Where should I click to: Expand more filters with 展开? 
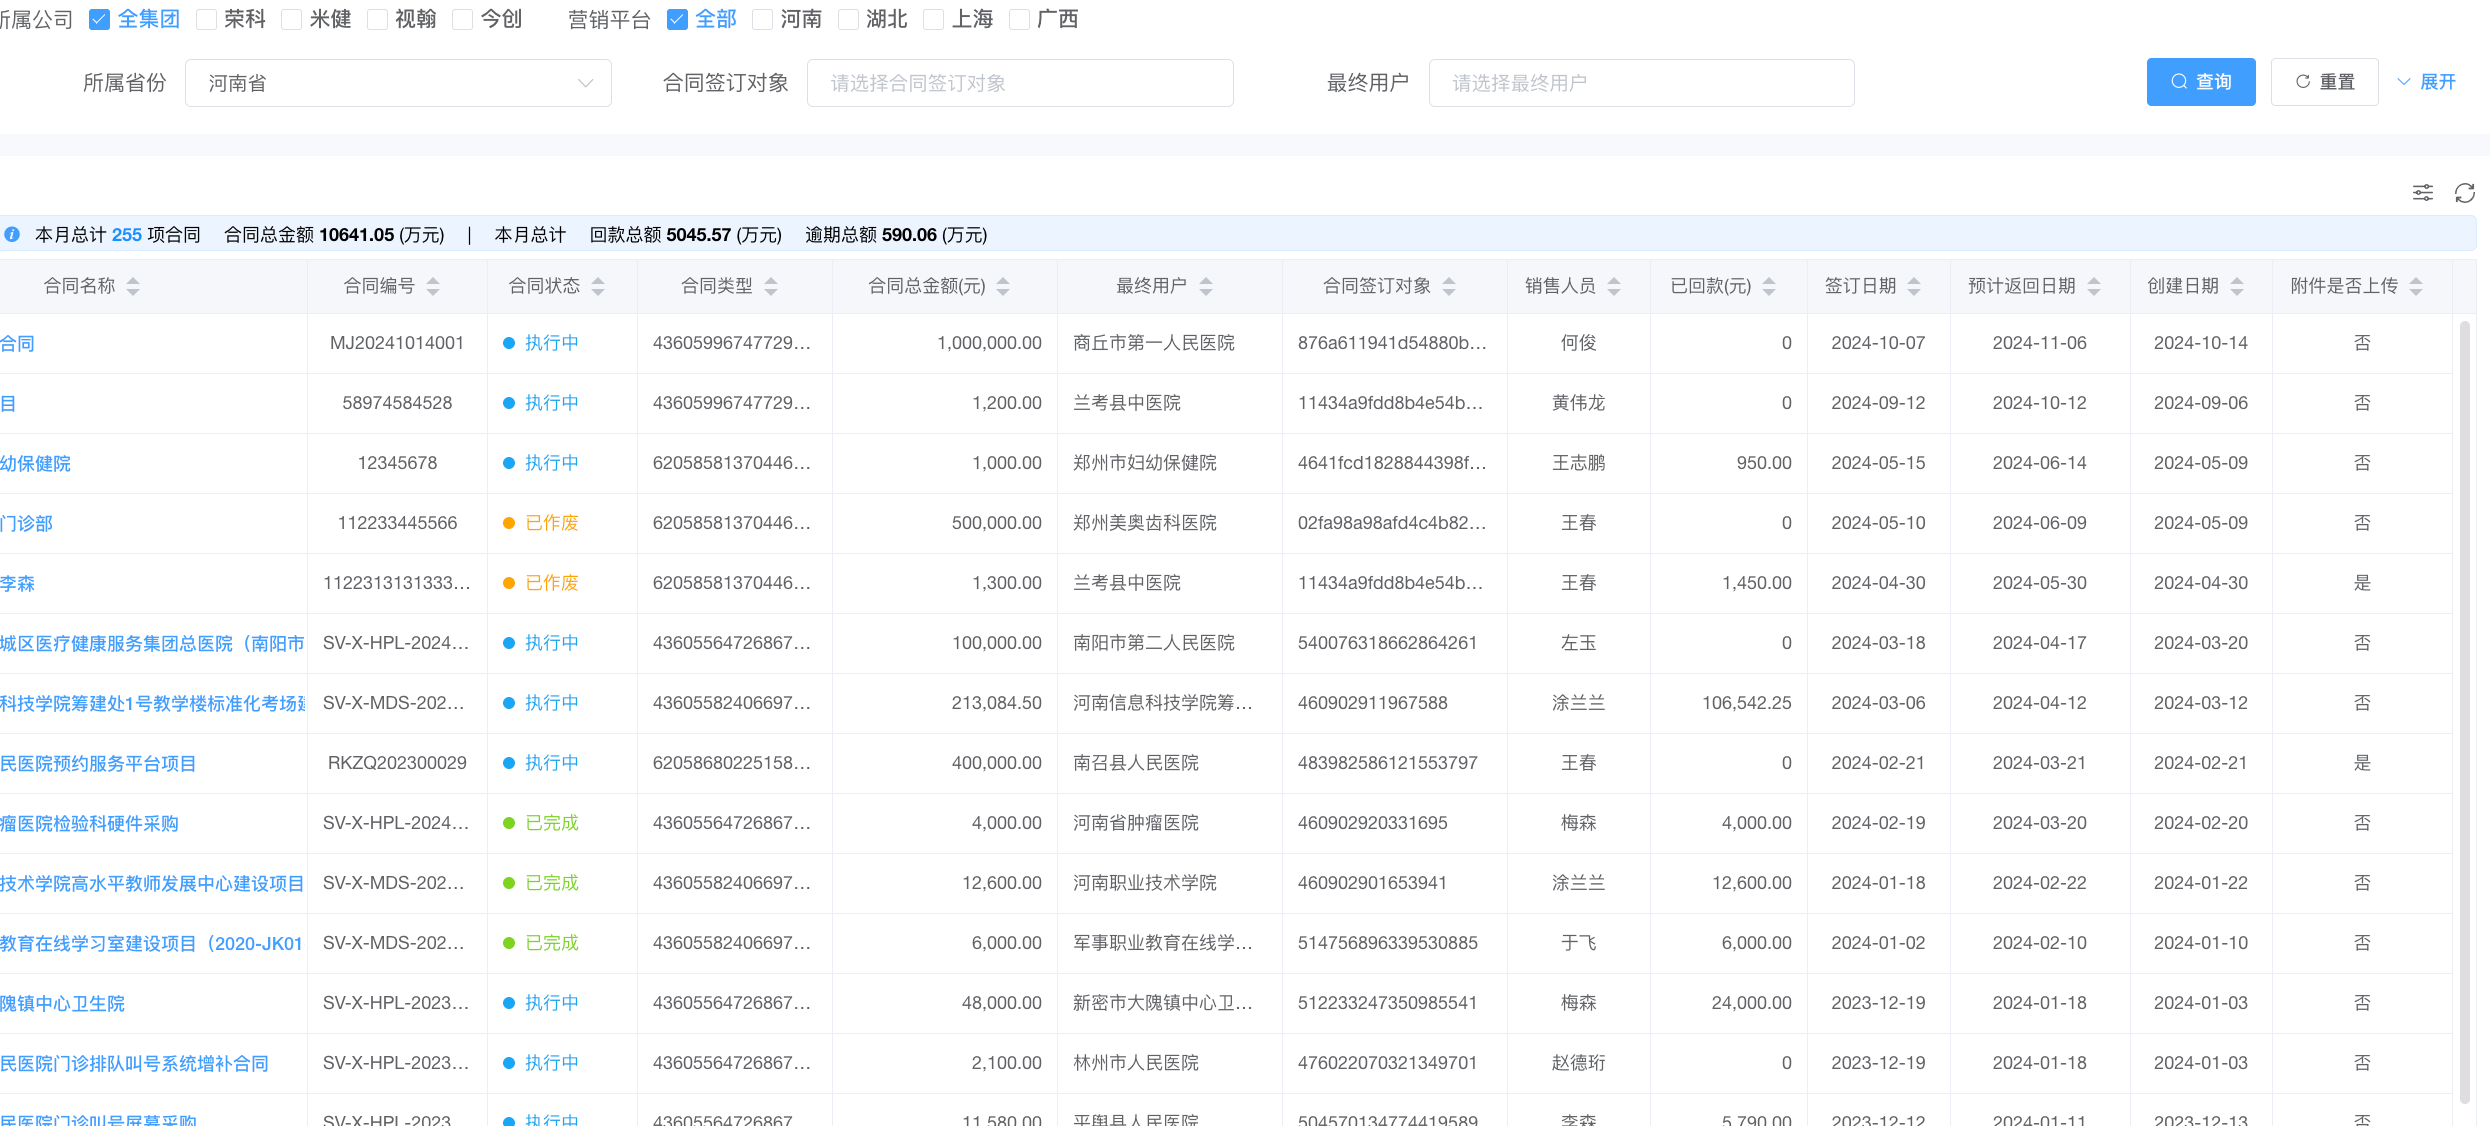click(x=2427, y=82)
